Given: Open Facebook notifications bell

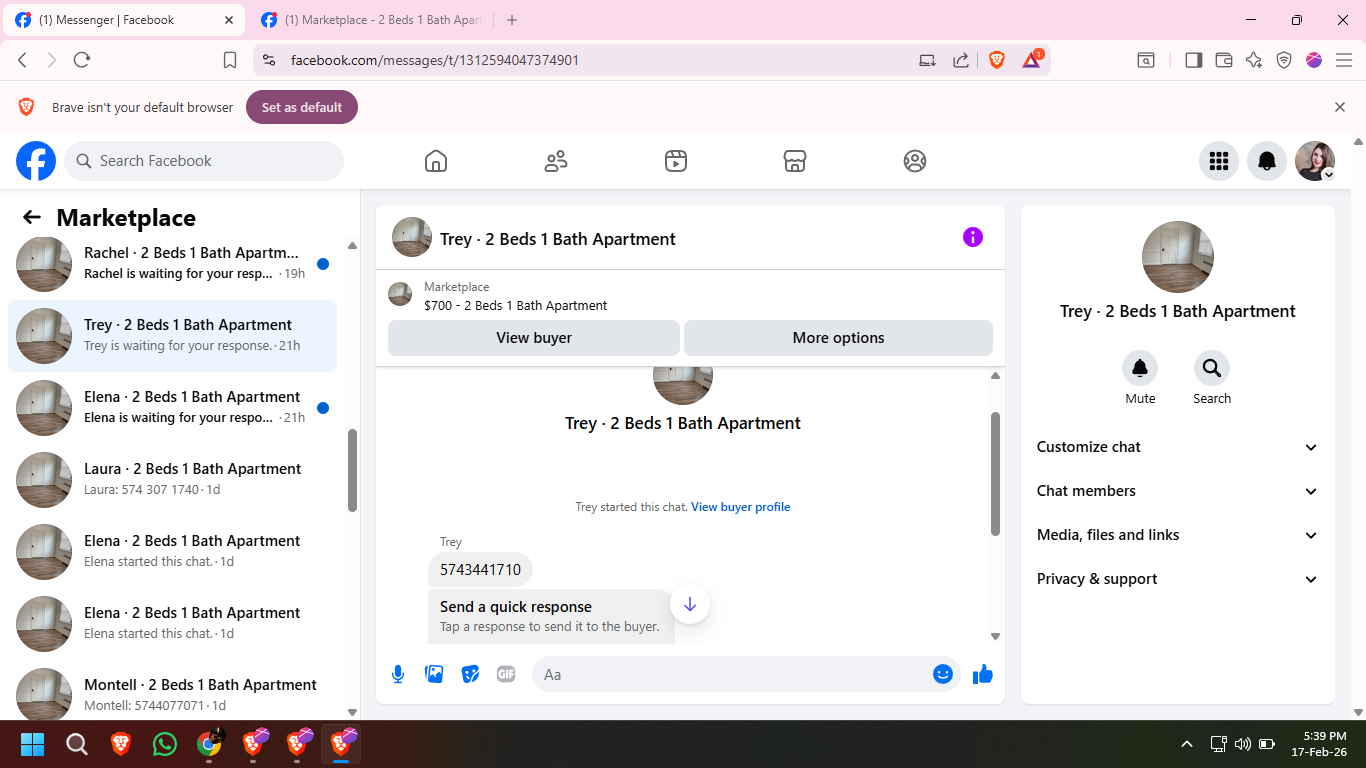Looking at the screenshot, I should tap(1267, 161).
